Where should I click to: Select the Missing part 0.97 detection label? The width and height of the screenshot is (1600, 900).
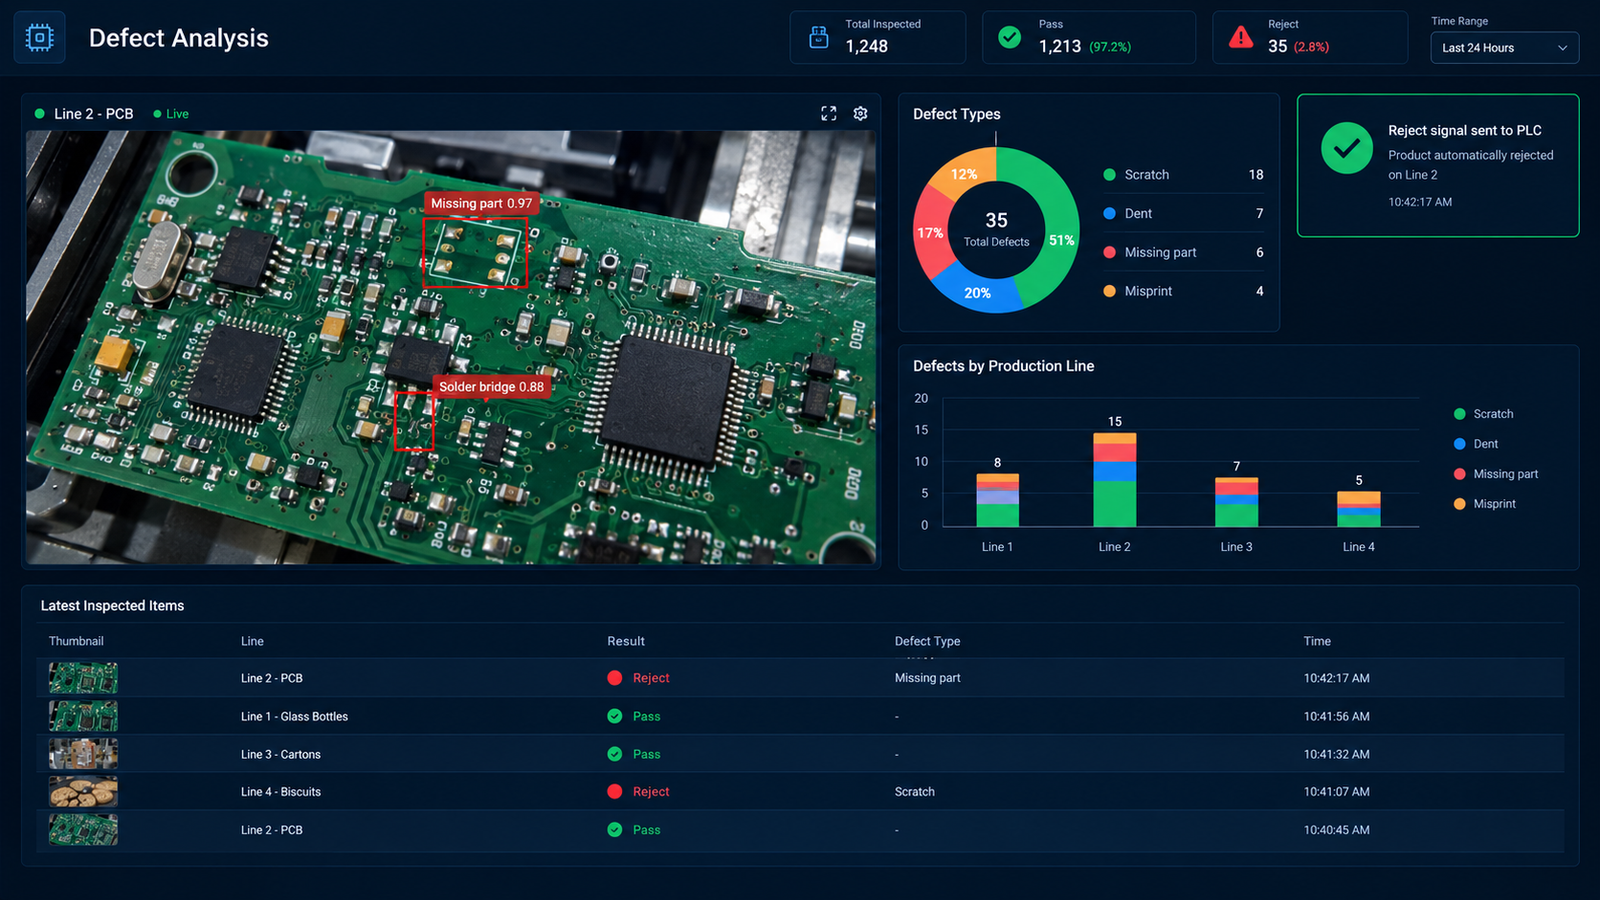tap(481, 203)
